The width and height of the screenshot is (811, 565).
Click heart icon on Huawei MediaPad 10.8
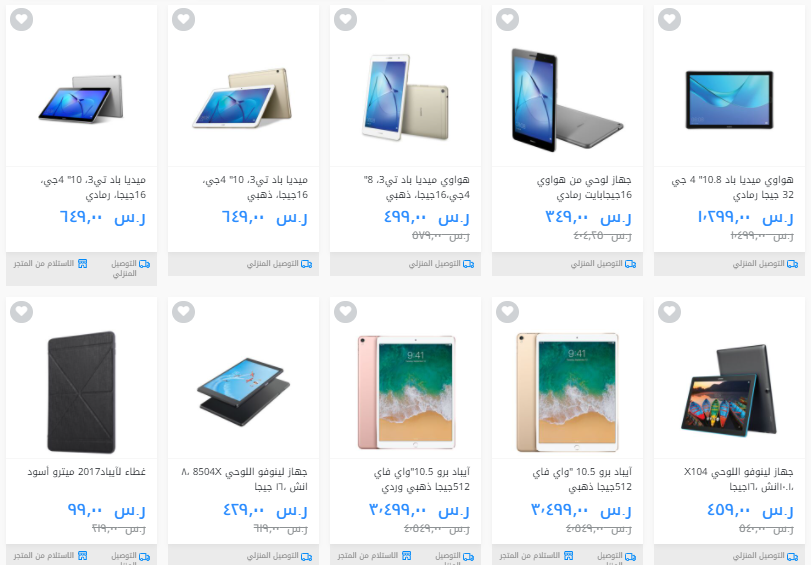click(669, 20)
